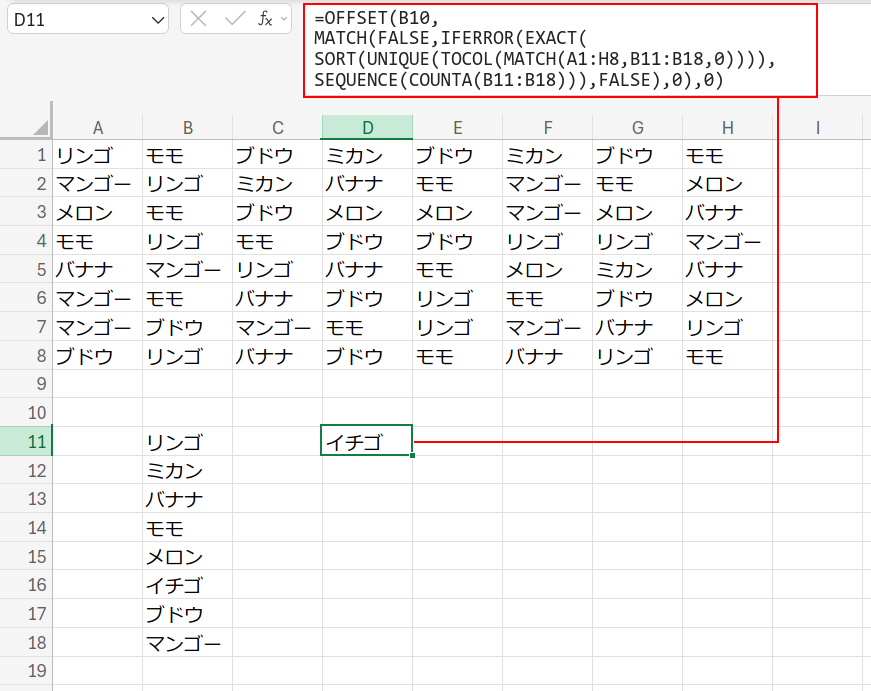
Task: Click cell B11 containing リンゴ
Action: pos(187,442)
